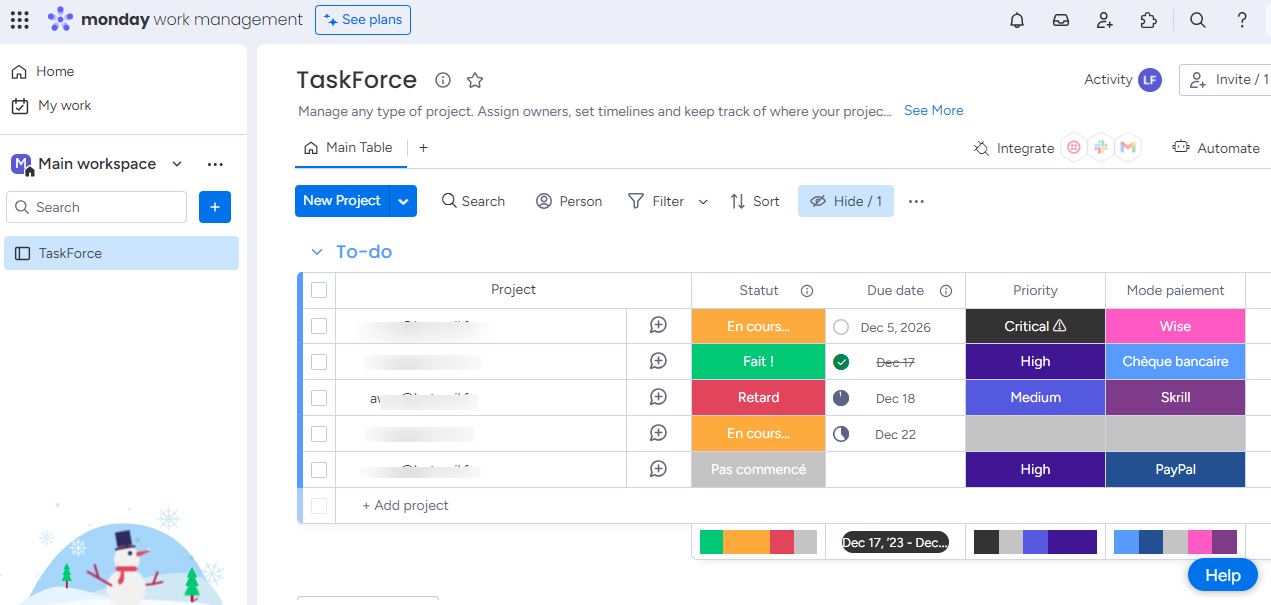
Task: Check the En cours Dec 5, 2026 row
Action: pyautogui.click(x=319, y=326)
